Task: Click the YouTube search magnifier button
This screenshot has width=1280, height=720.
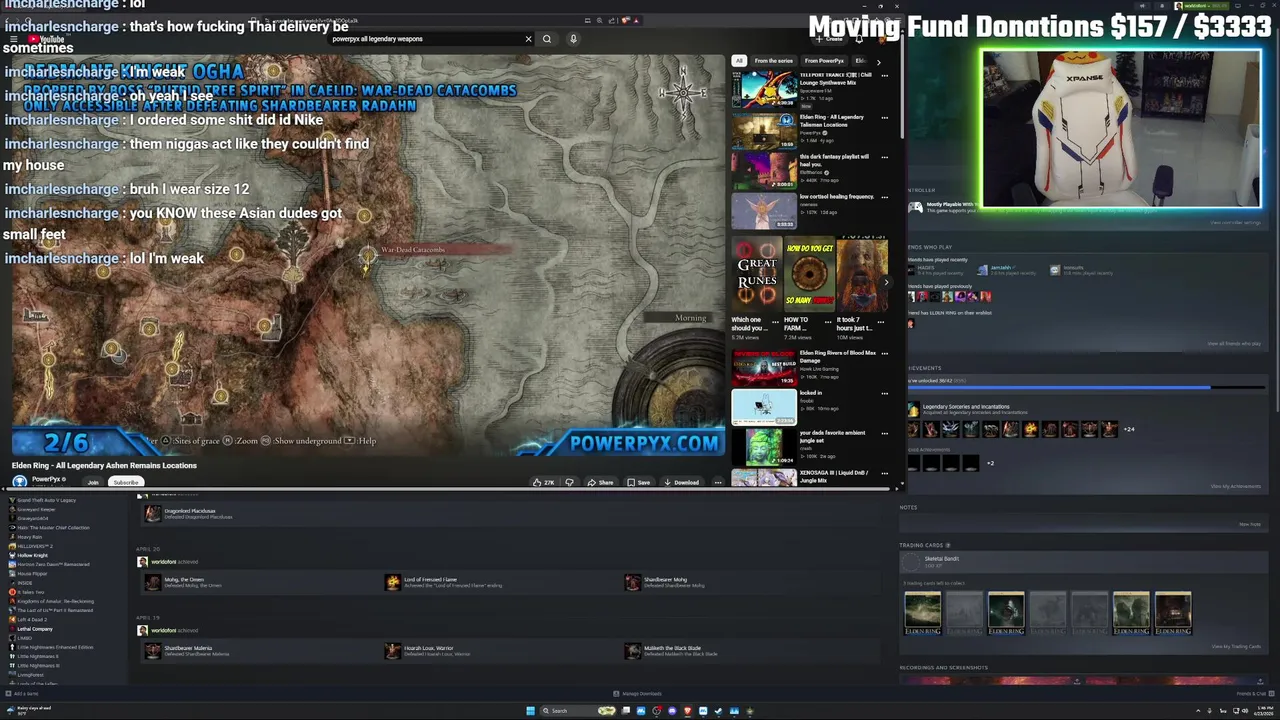Action: (547, 39)
